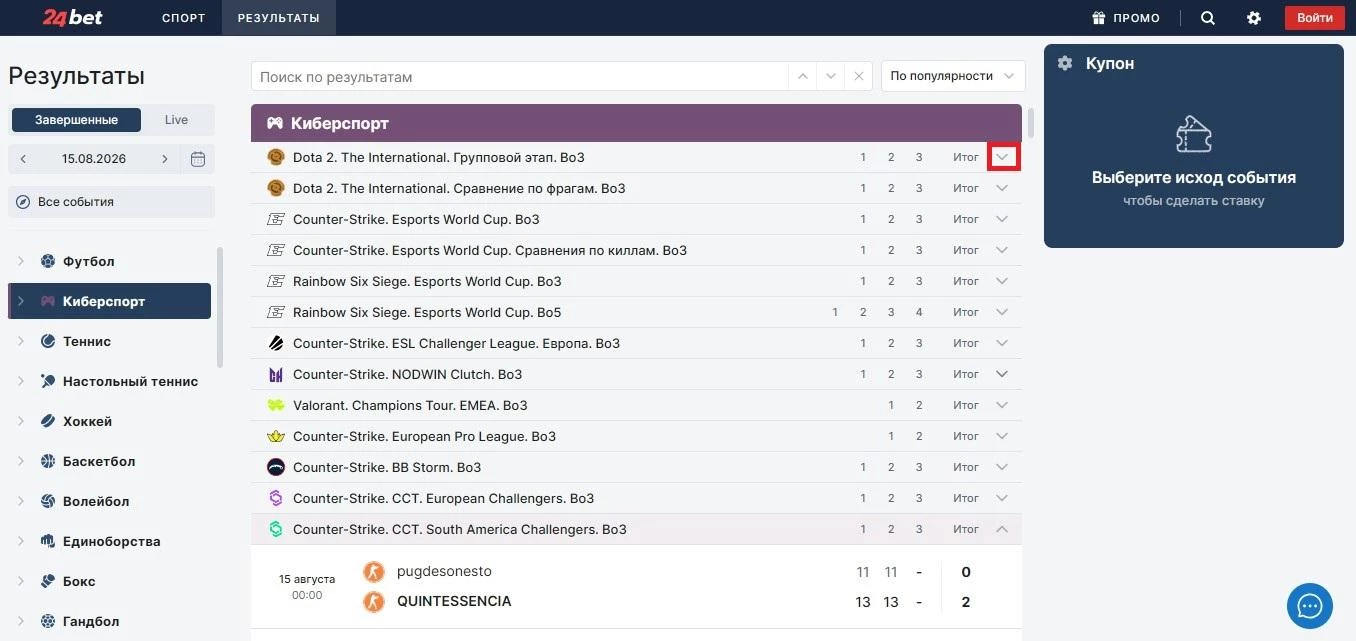Switch to Завершенные results toggle
Image resolution: width=1356 pixels, height=641 pixels.
pos(76,120)
